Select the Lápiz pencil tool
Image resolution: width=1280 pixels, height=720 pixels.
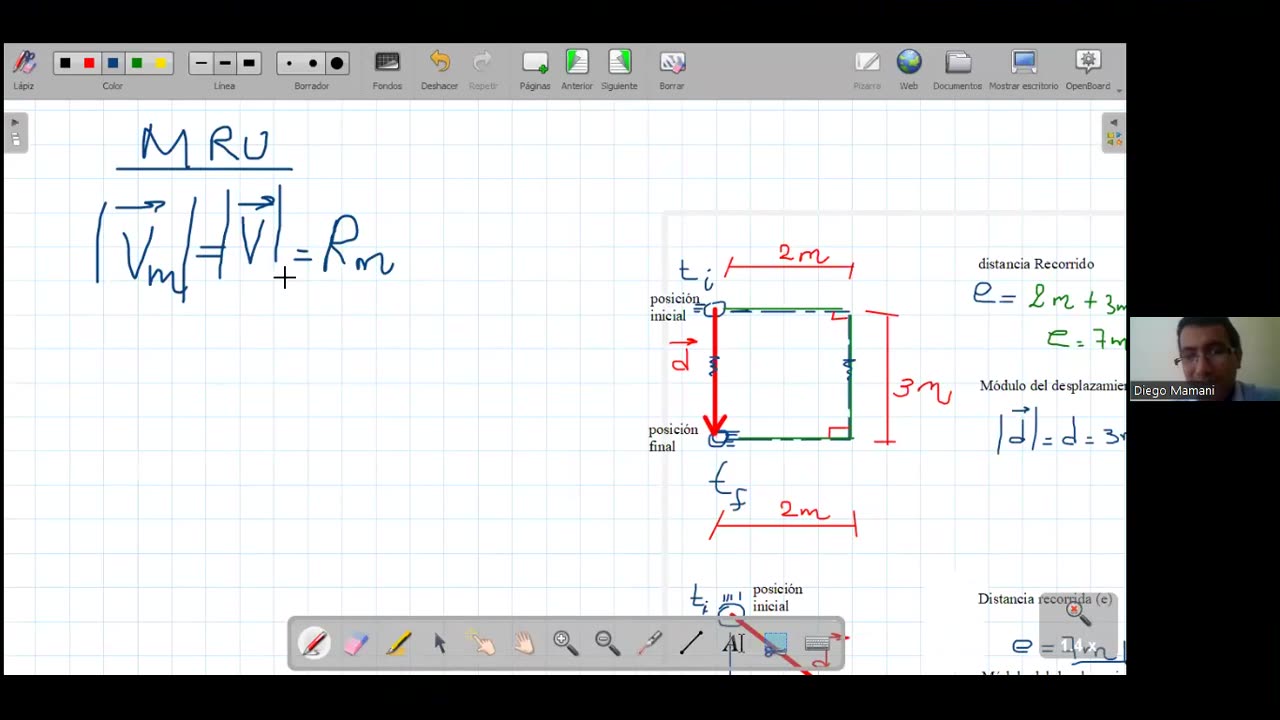click(x=24, y=68)
